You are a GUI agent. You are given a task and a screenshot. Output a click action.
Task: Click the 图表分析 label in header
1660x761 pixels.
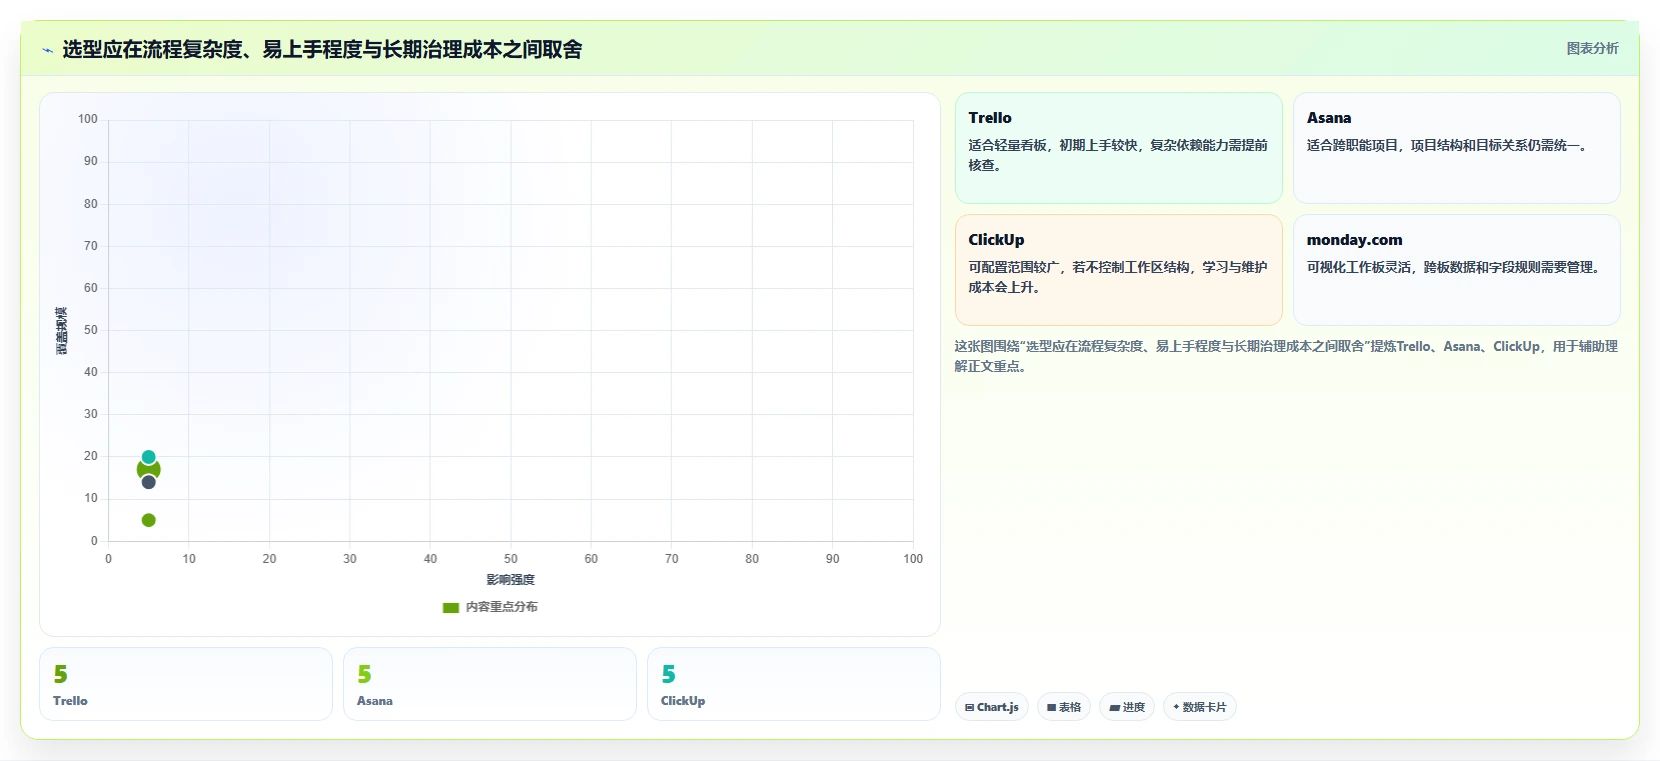(x=1592, y=48)
